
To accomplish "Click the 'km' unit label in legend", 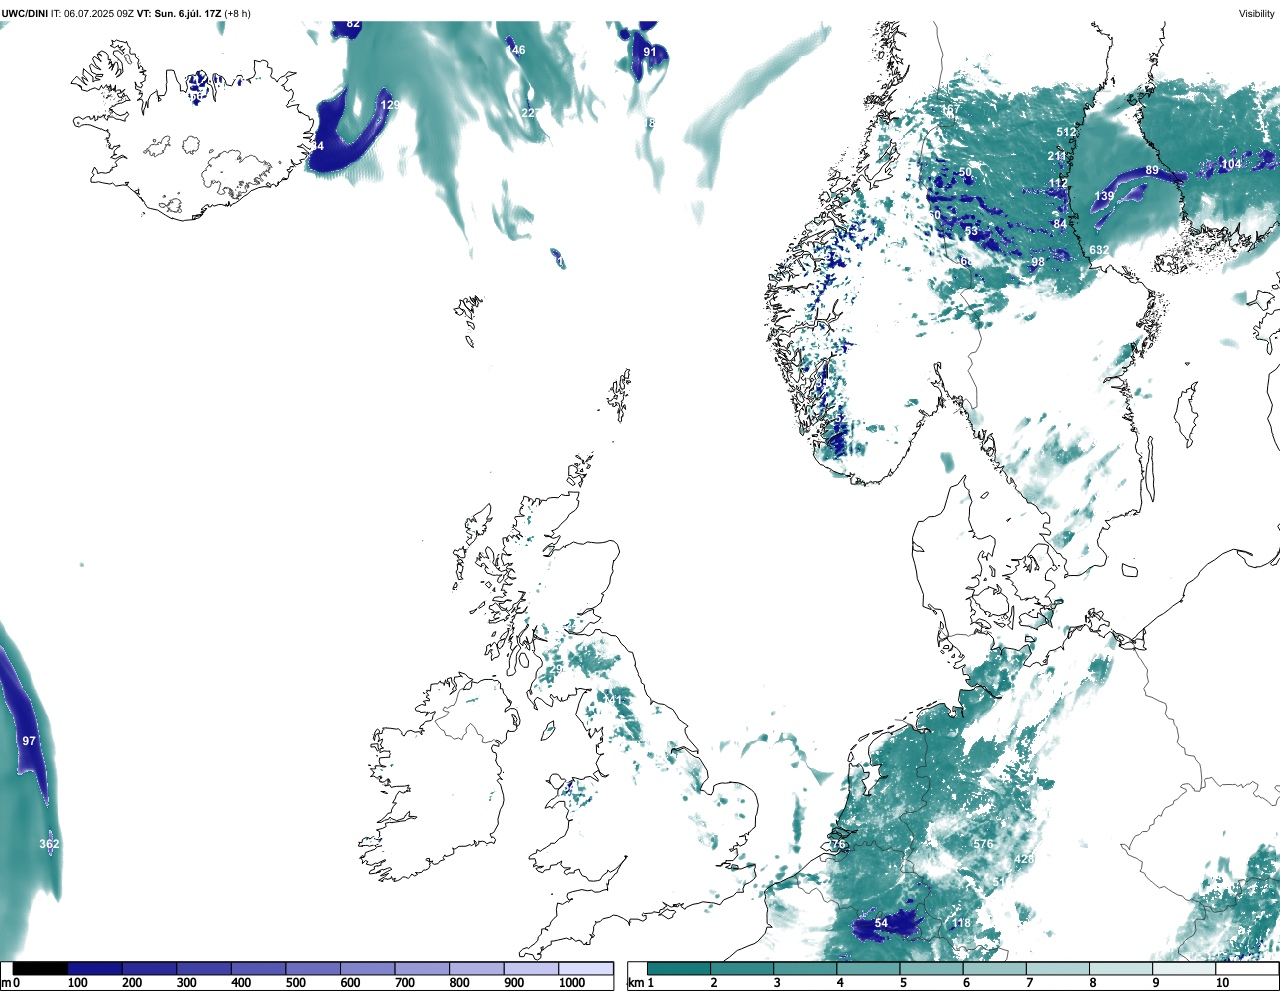I will [634, 983].
